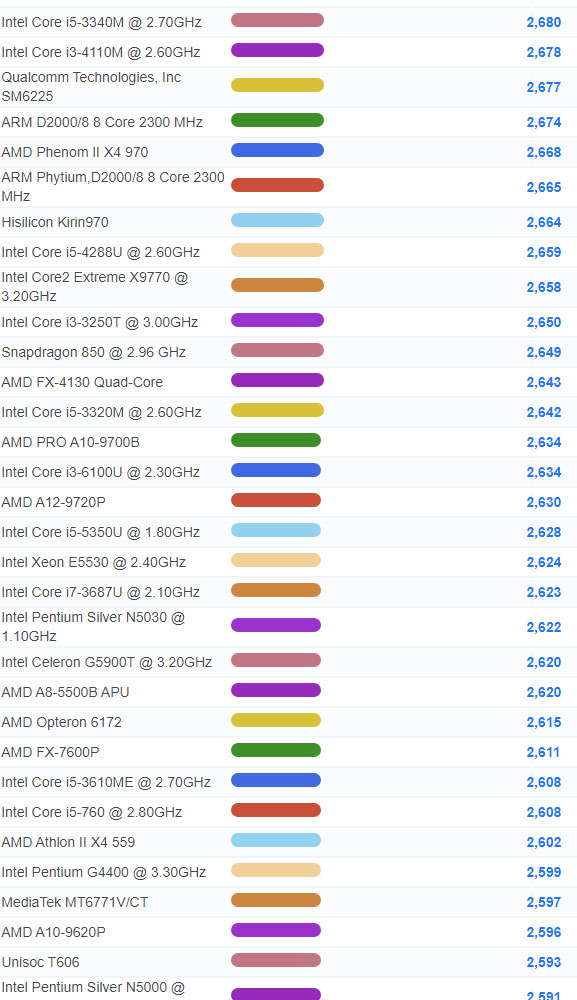The width and height of the screenshot is (577, 1000).
Task: Click the 2,665 score value
Action: click(544, 188)
